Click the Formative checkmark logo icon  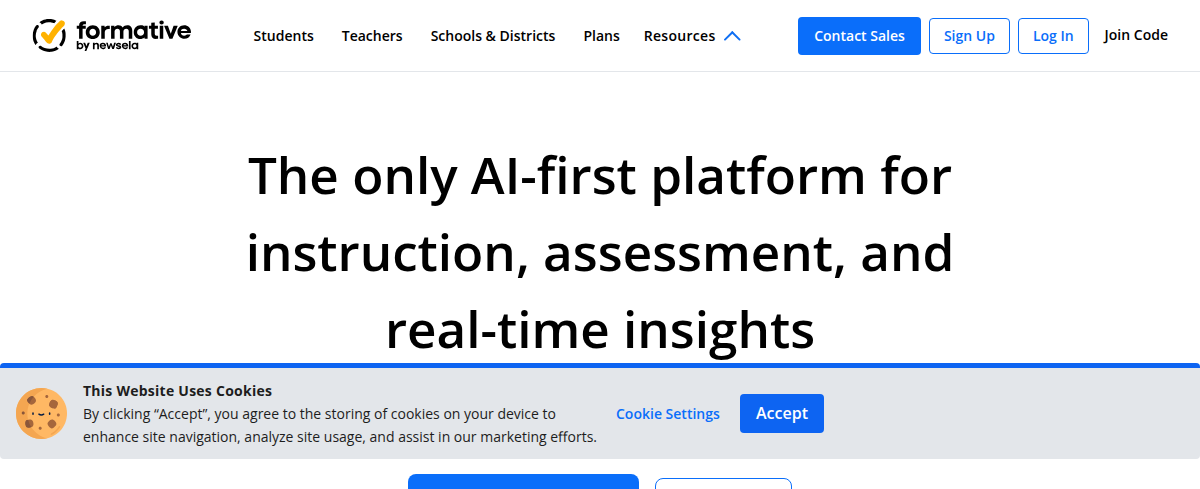click(x=49, y=35)
